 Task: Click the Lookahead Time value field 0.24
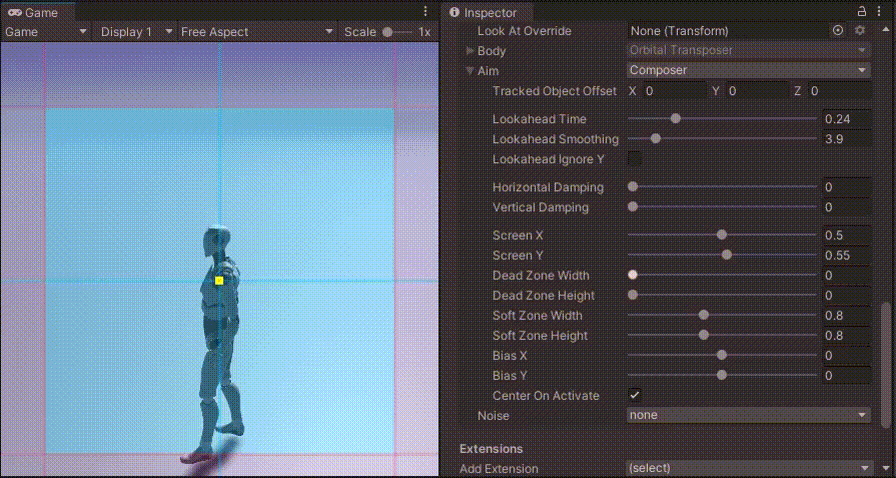(x=847, y=119)
